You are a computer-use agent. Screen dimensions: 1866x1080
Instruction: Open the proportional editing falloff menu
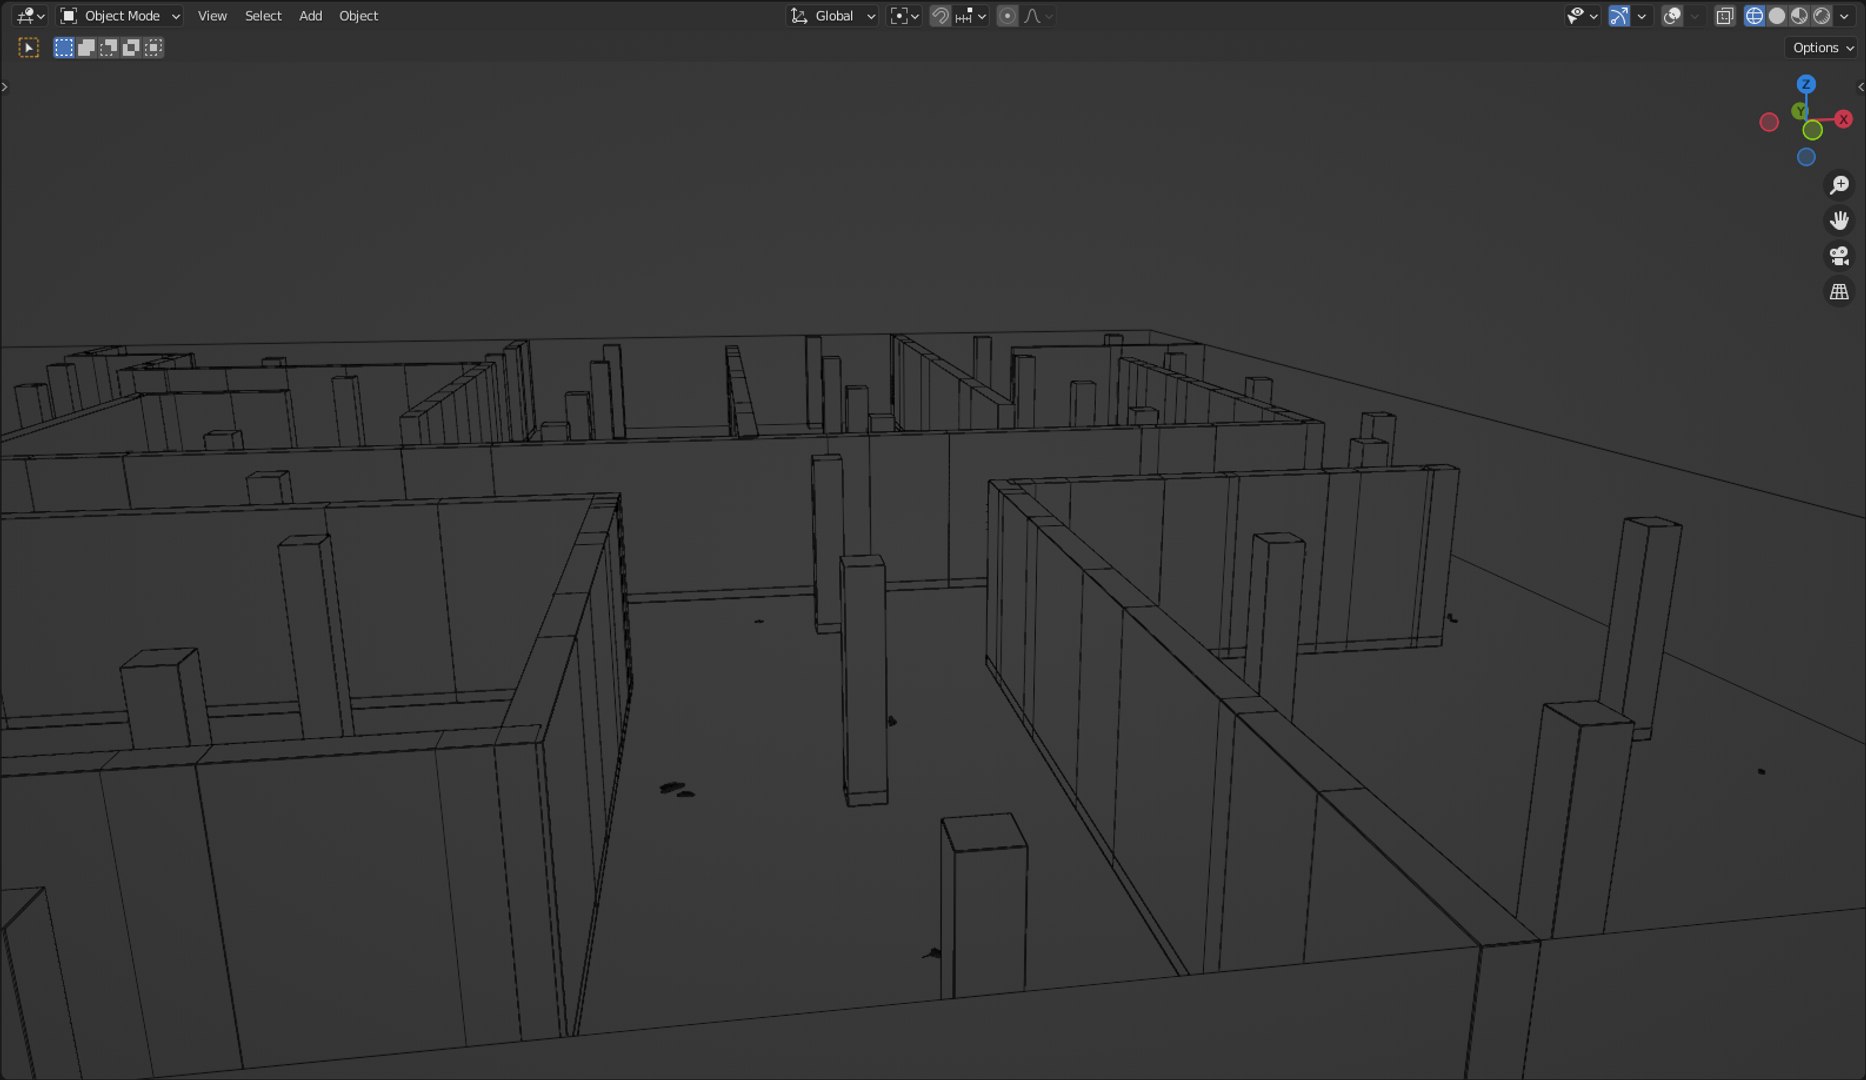[x=1039, y=16]
